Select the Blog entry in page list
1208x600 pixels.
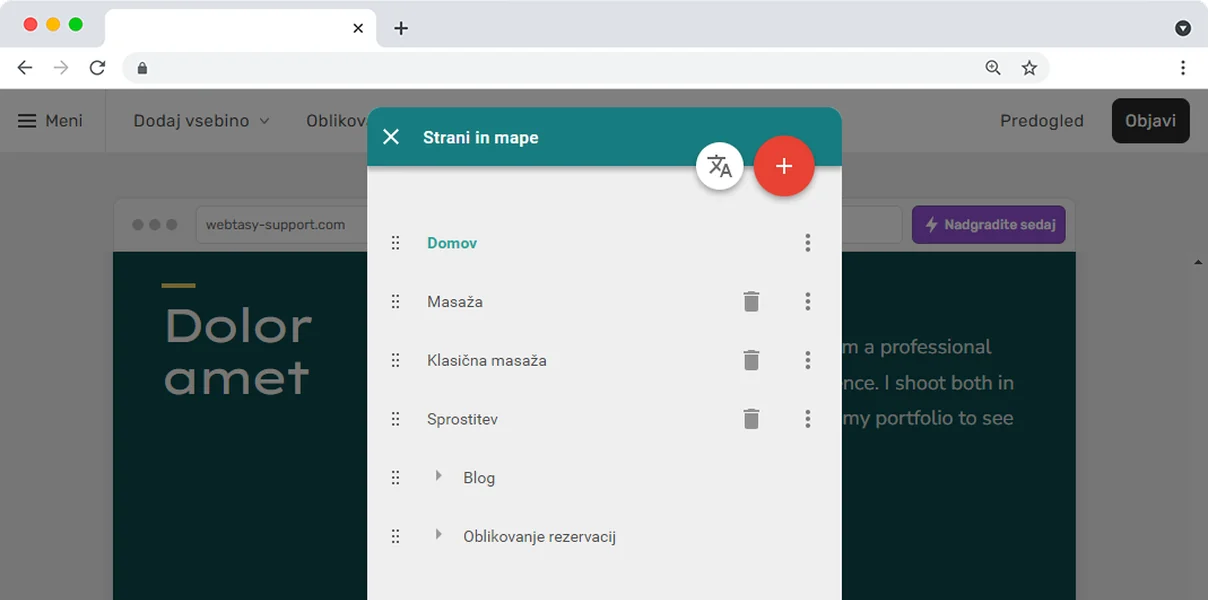click(x=479, y=478)
